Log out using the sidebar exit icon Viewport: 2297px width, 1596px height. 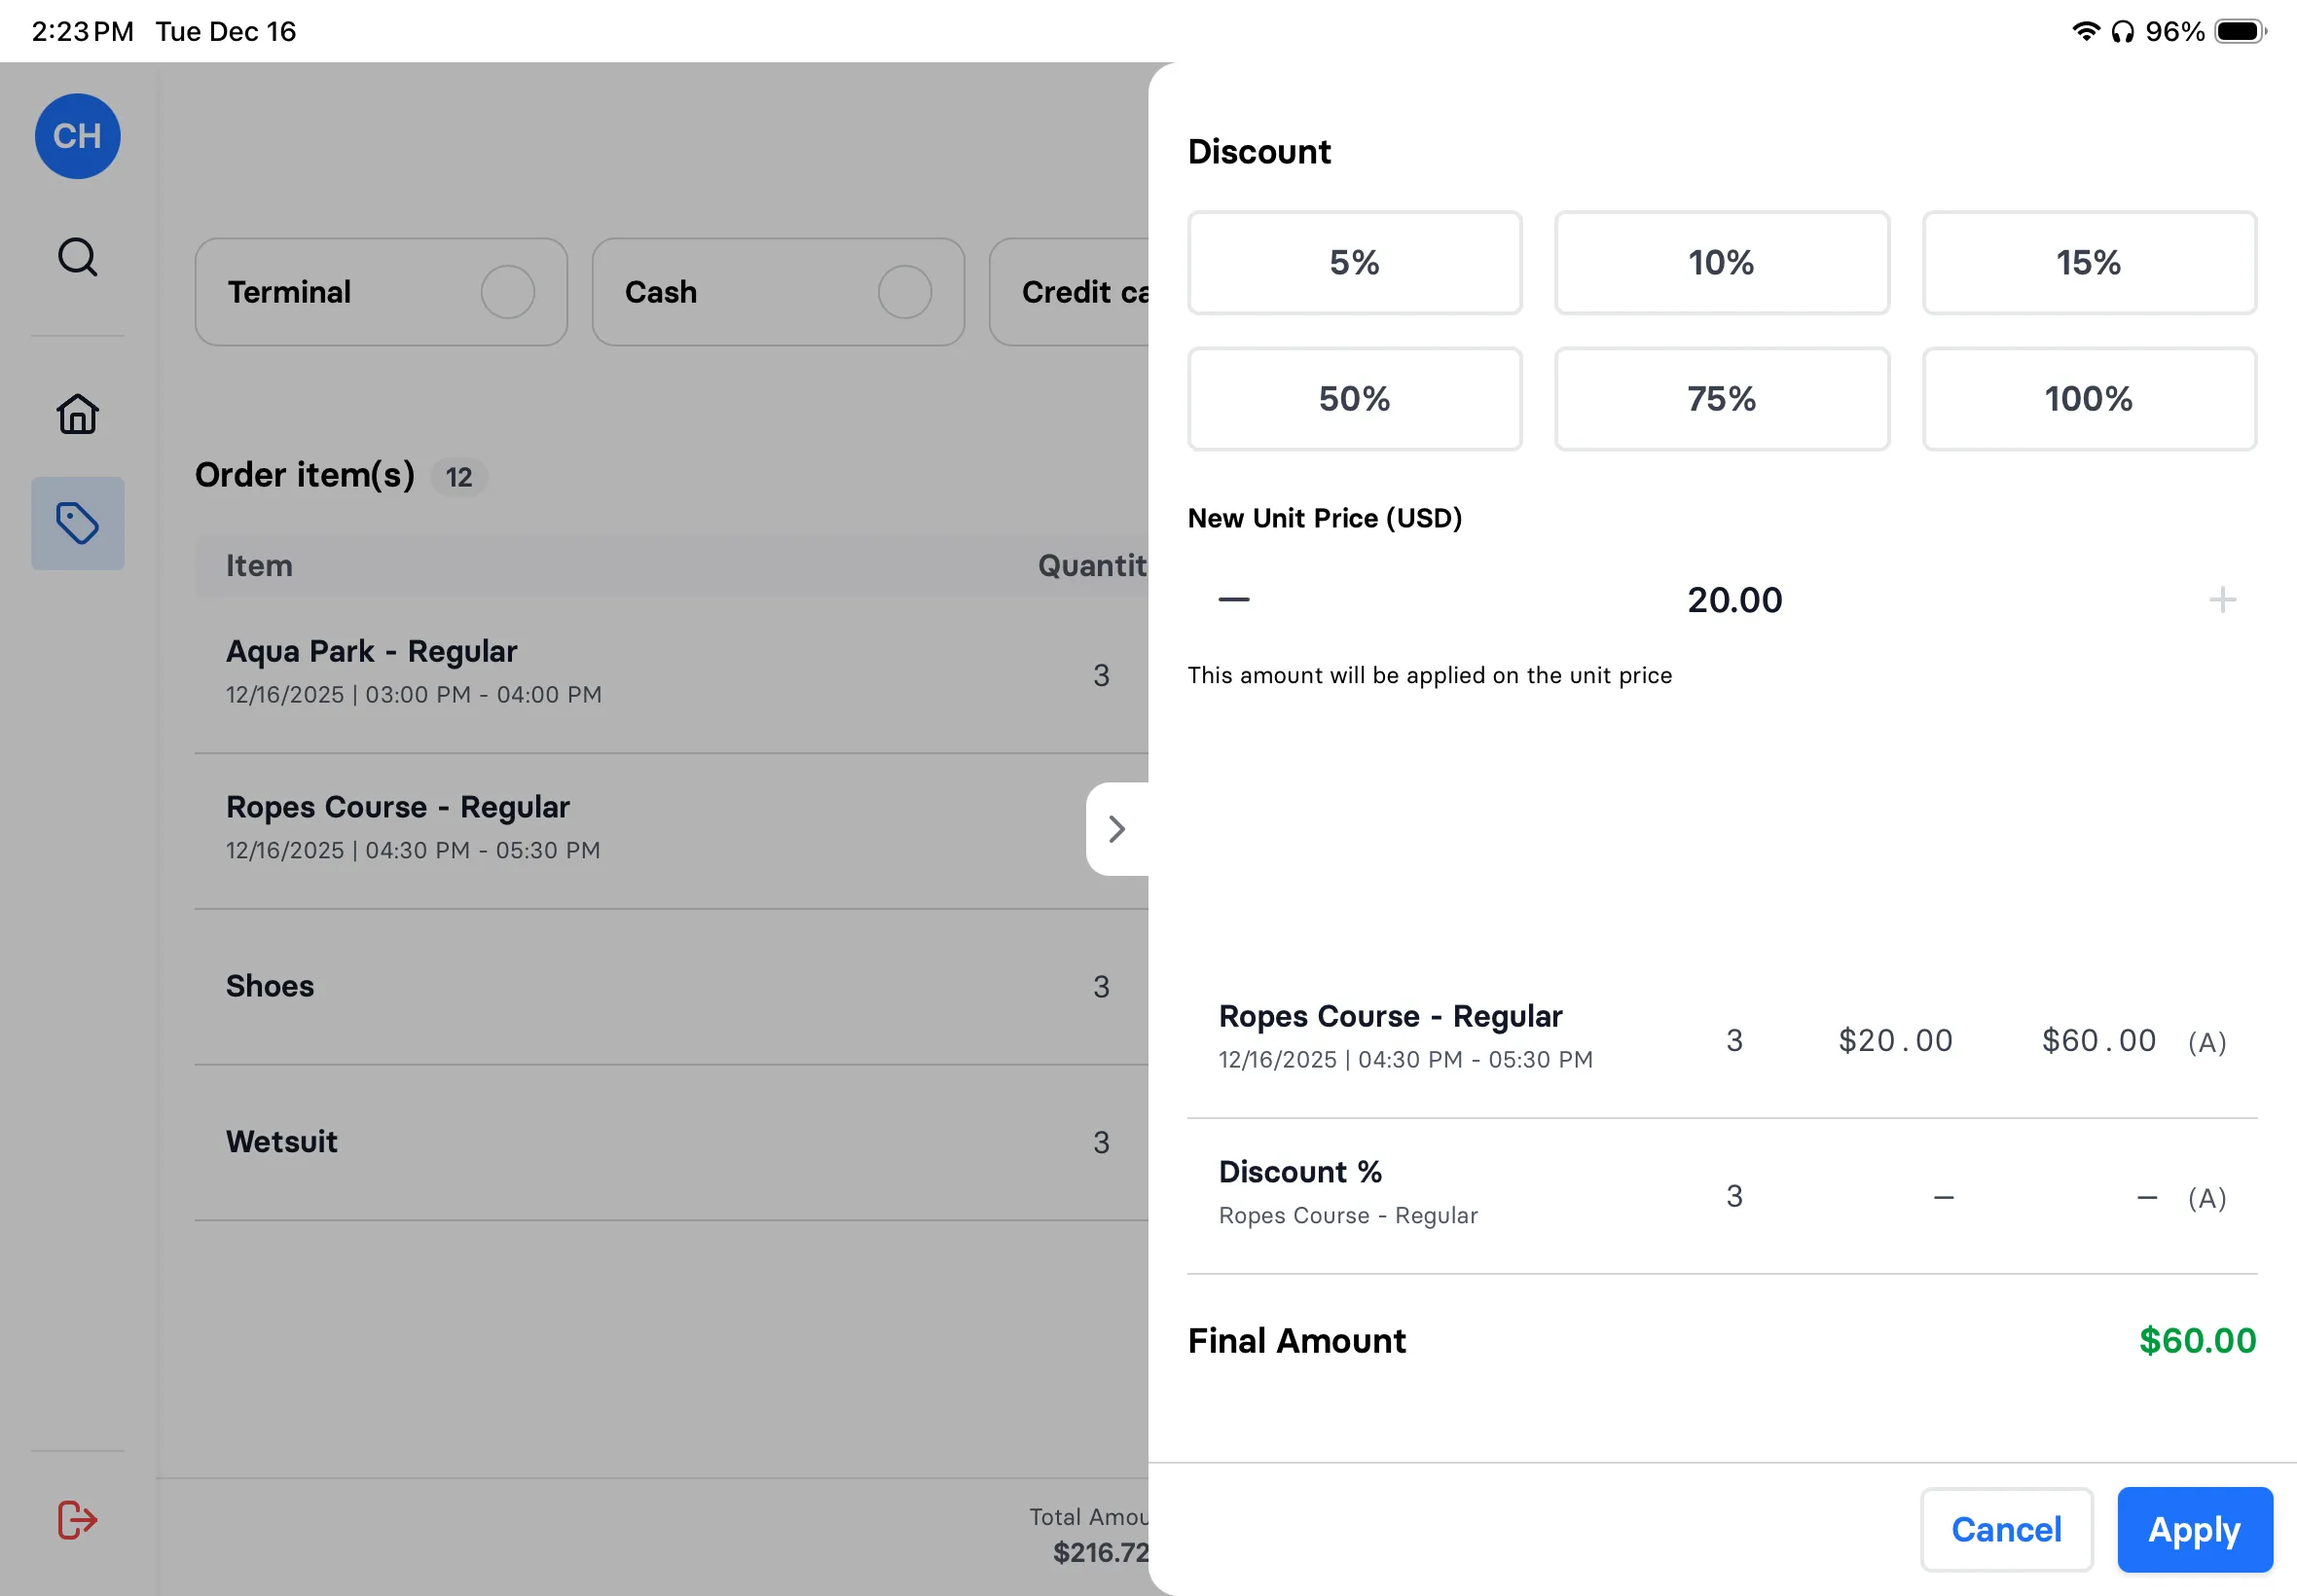tap(77, 1520)
